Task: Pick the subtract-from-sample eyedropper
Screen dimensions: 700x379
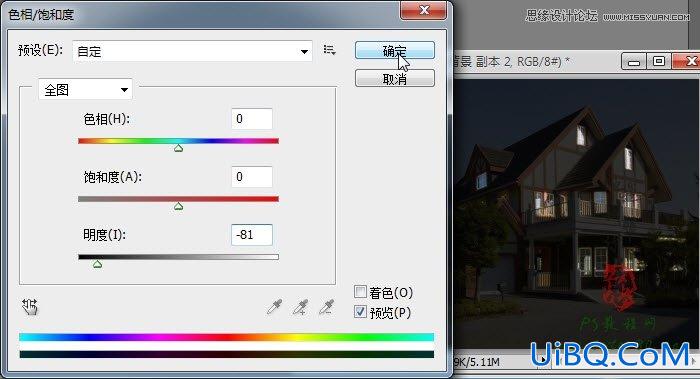Action: 327,307
